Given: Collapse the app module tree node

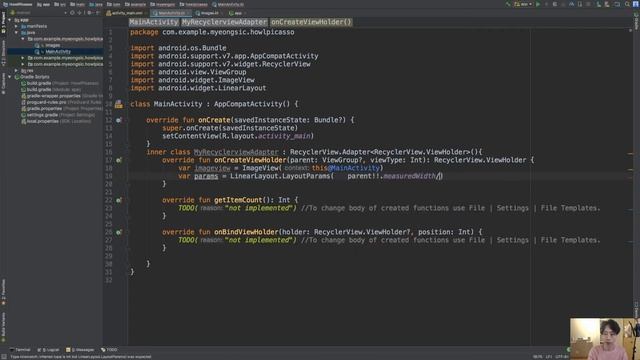Looking at the screenshot, I should pos(10,20).
